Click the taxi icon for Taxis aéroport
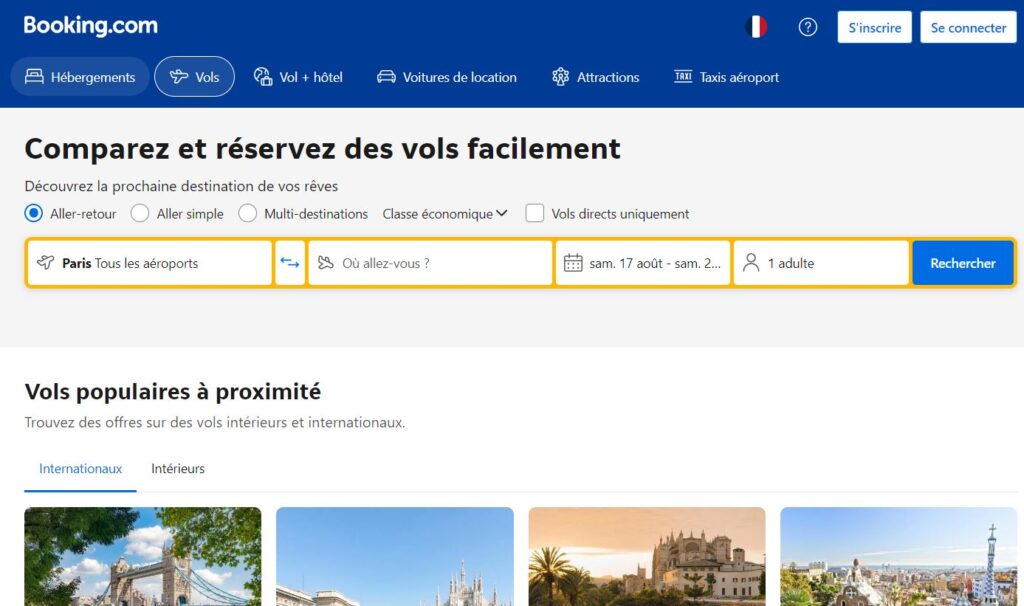 683,77
